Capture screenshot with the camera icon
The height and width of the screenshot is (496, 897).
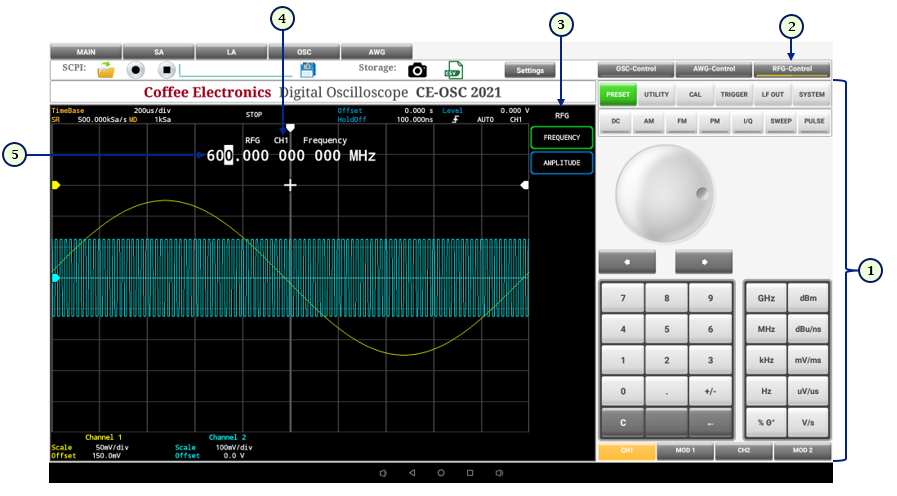click(x=418, y=70)
